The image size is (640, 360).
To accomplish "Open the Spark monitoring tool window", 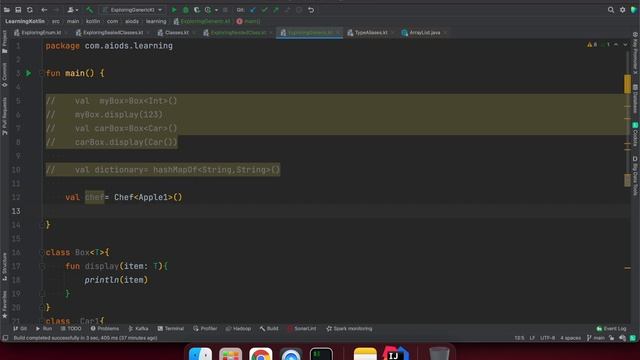I will click(349, 329).
